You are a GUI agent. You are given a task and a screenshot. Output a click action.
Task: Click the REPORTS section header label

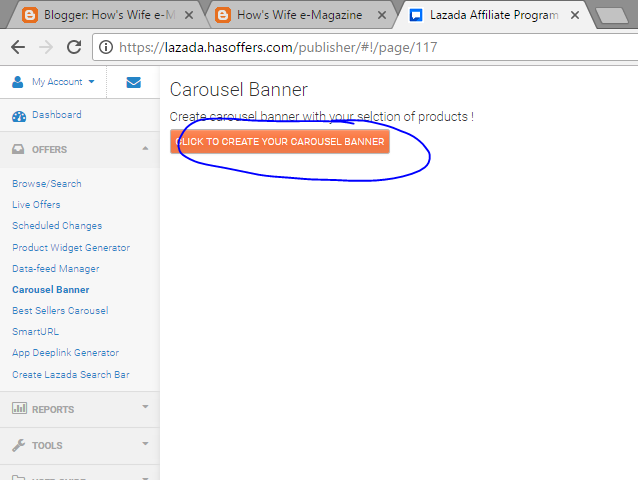point(53,410)
